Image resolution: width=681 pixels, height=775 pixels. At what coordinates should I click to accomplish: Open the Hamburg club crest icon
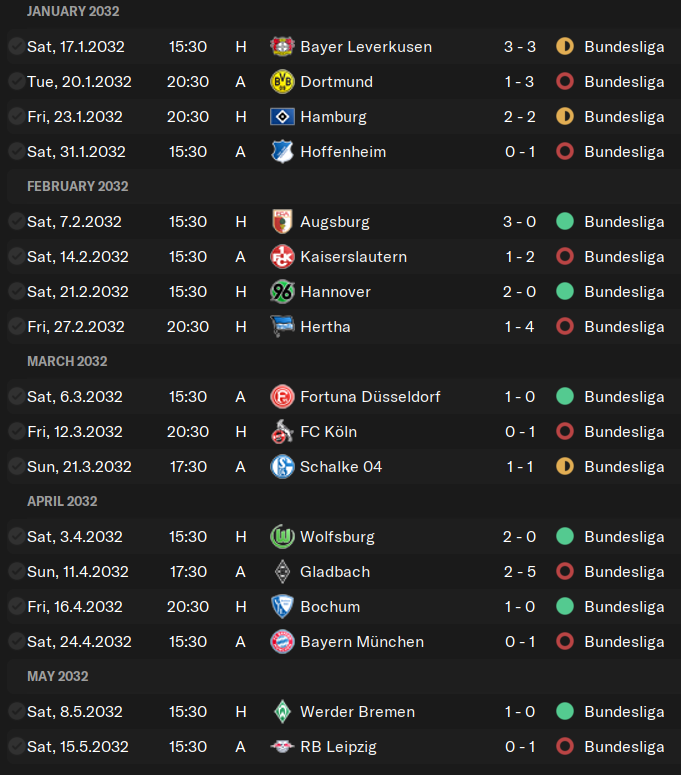pyautogui.click(x=282, y=117)
